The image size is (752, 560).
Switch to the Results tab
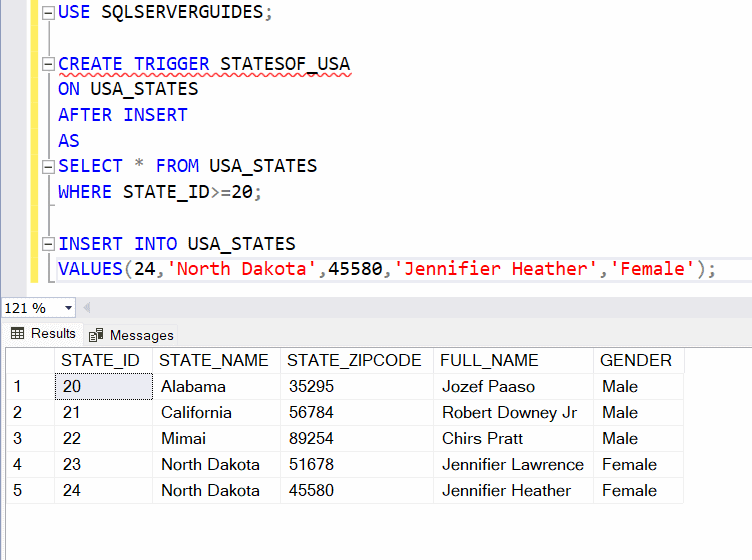pos(43,334)
